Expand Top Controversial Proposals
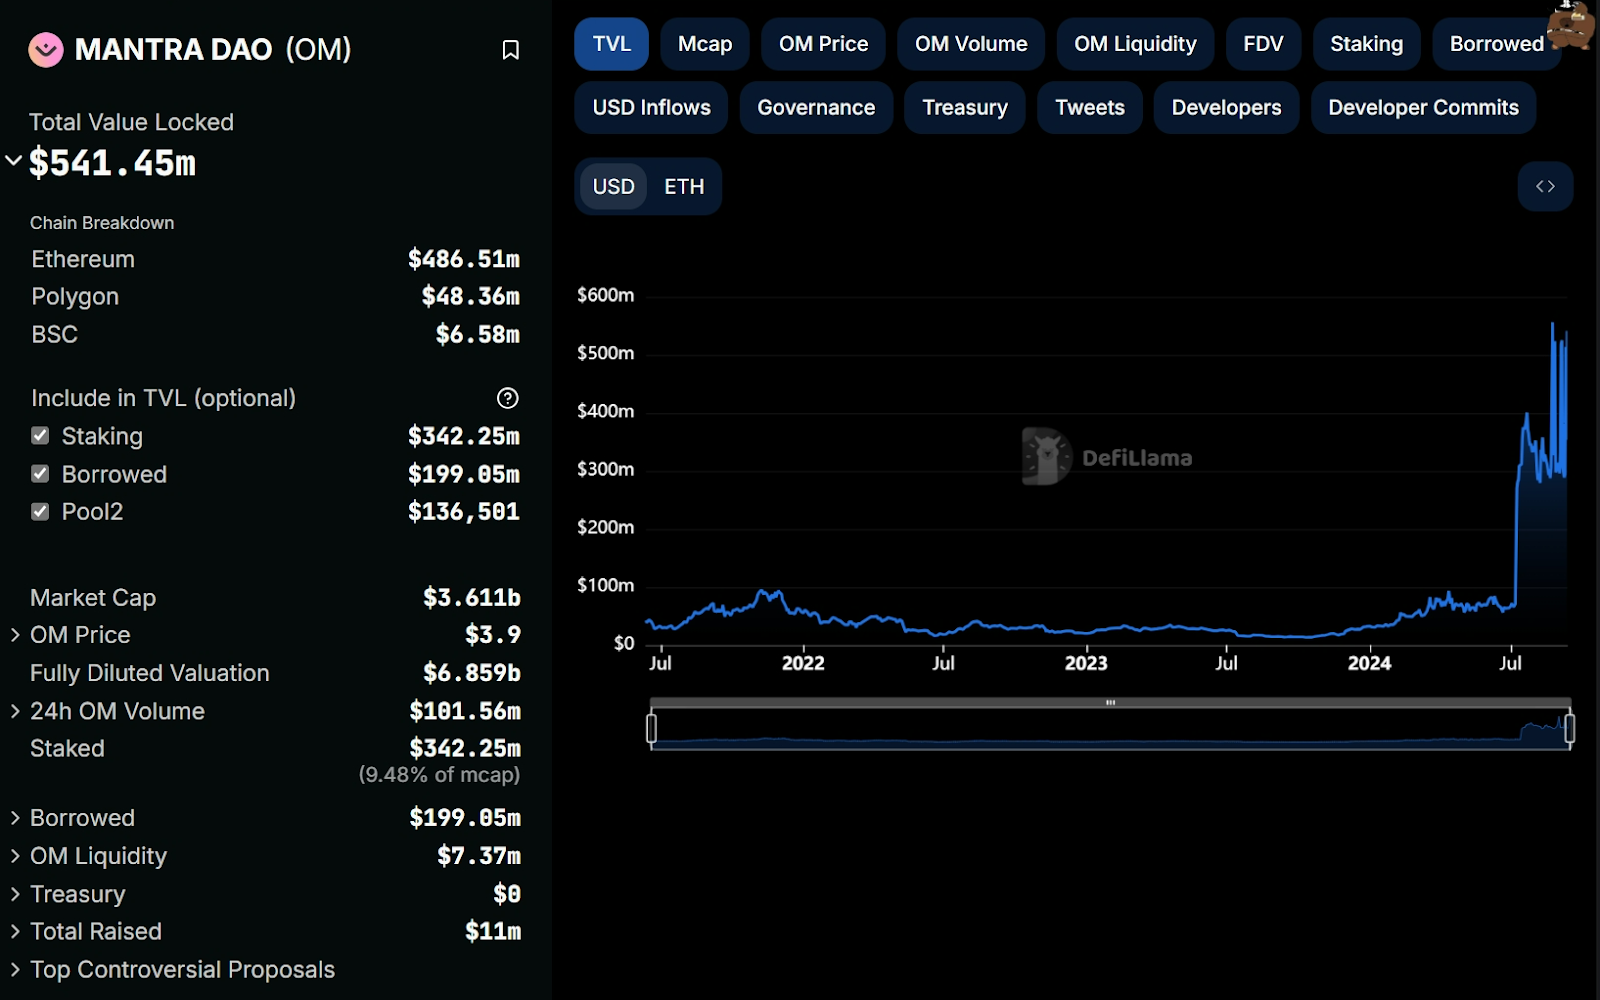 (x=15, y=970)
